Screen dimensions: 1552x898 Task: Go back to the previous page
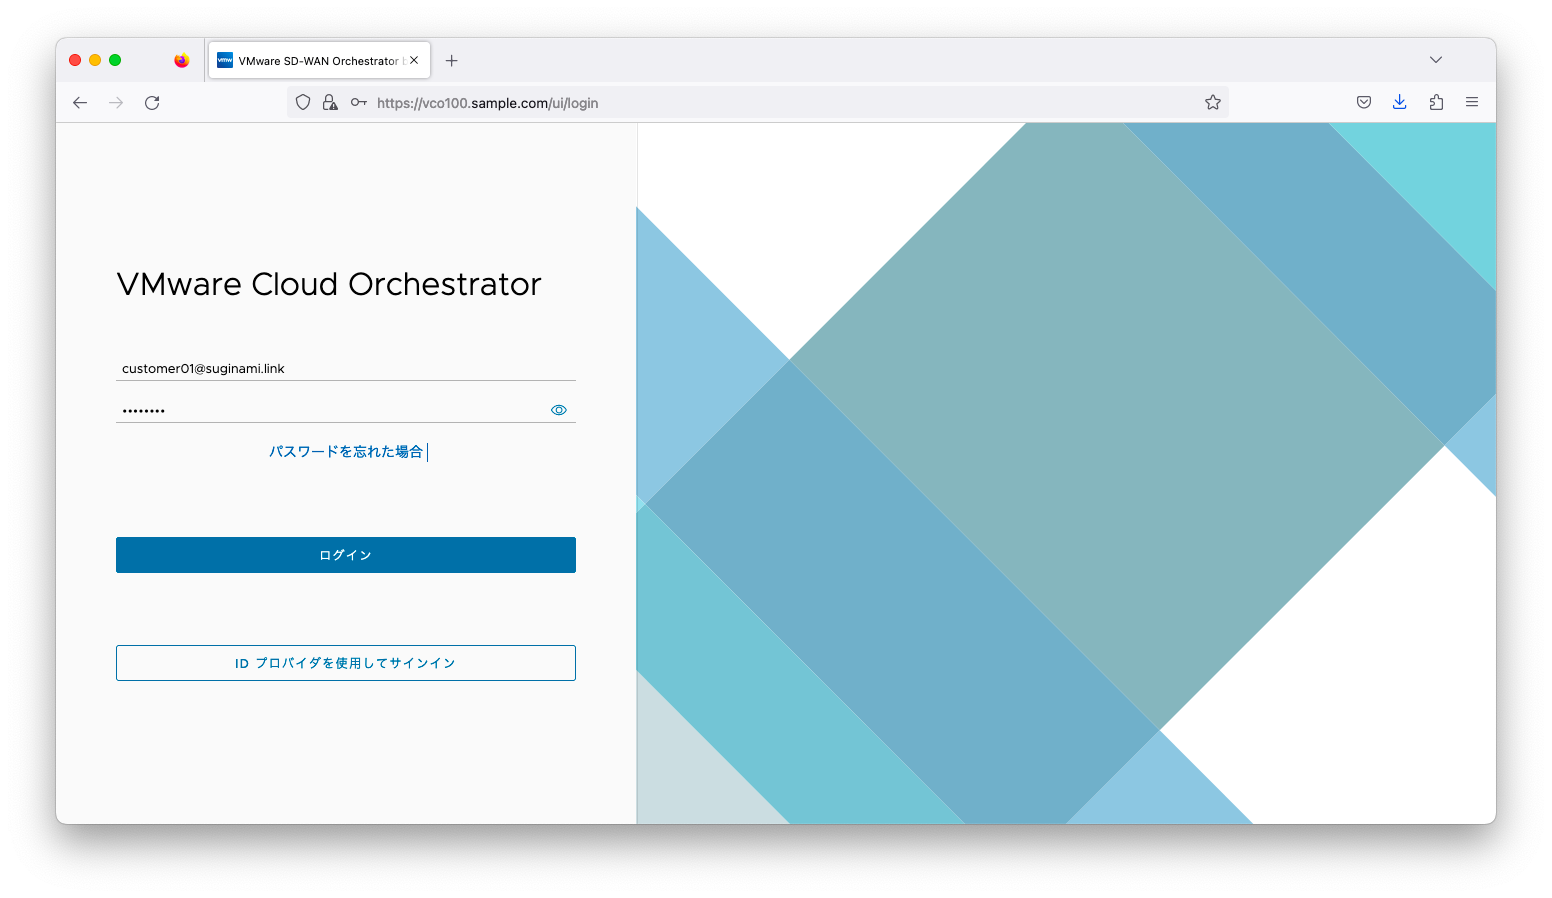(80, 103)
